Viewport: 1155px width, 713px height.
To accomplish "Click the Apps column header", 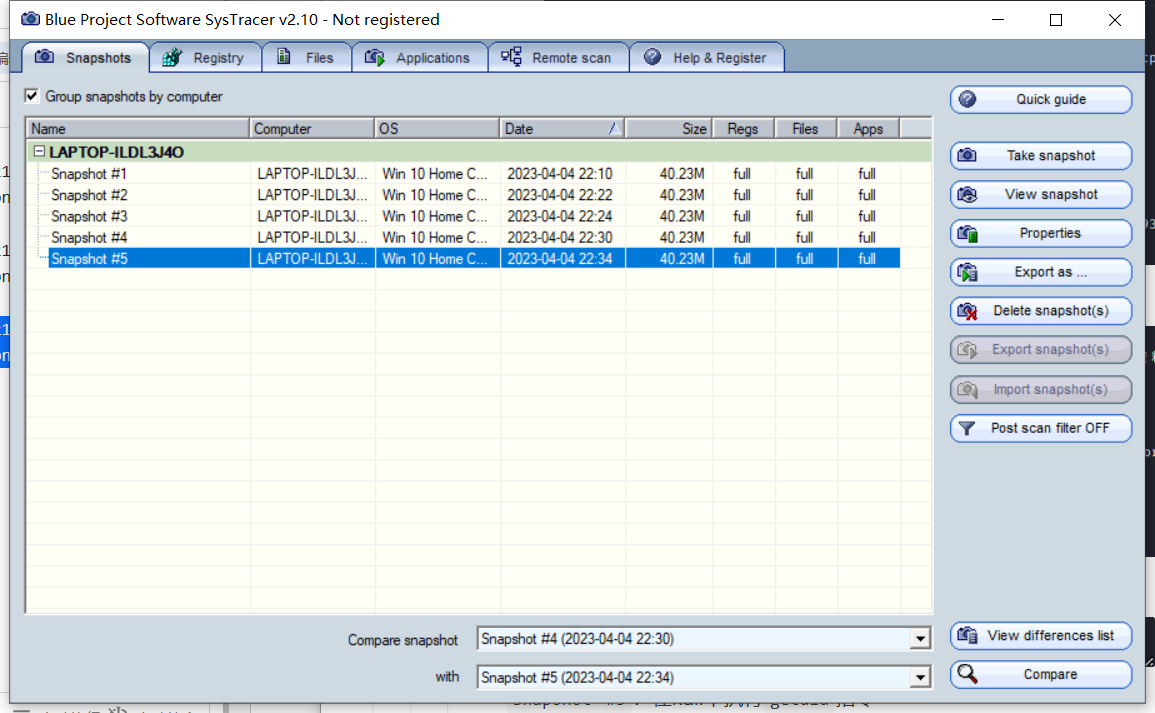I will [868, 128].
